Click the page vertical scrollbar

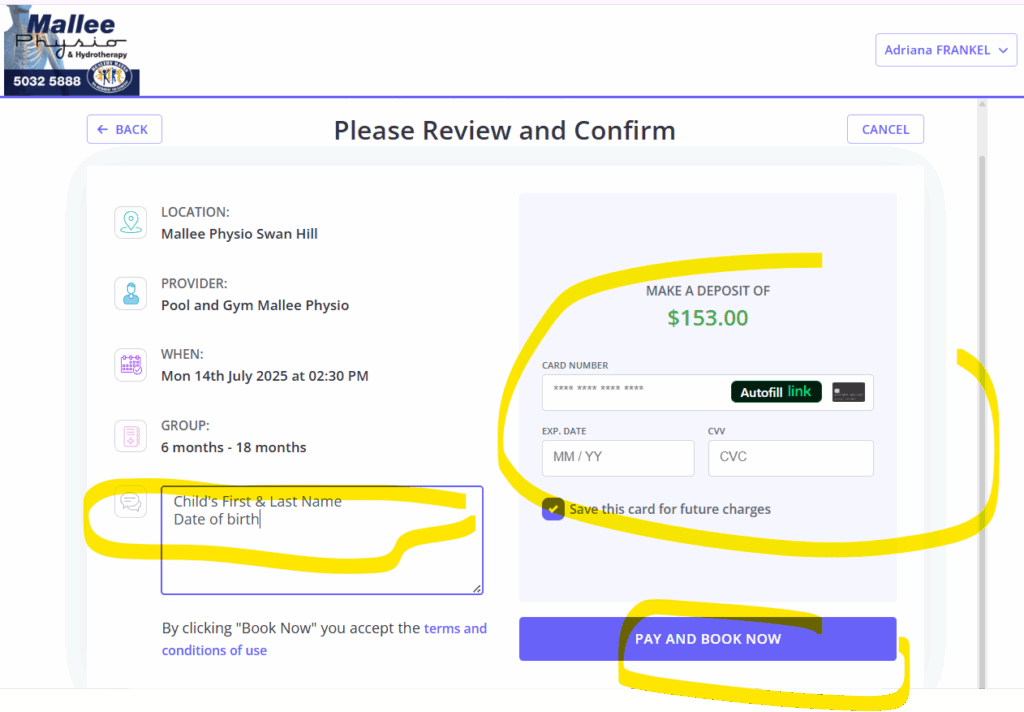coord(982,400)
